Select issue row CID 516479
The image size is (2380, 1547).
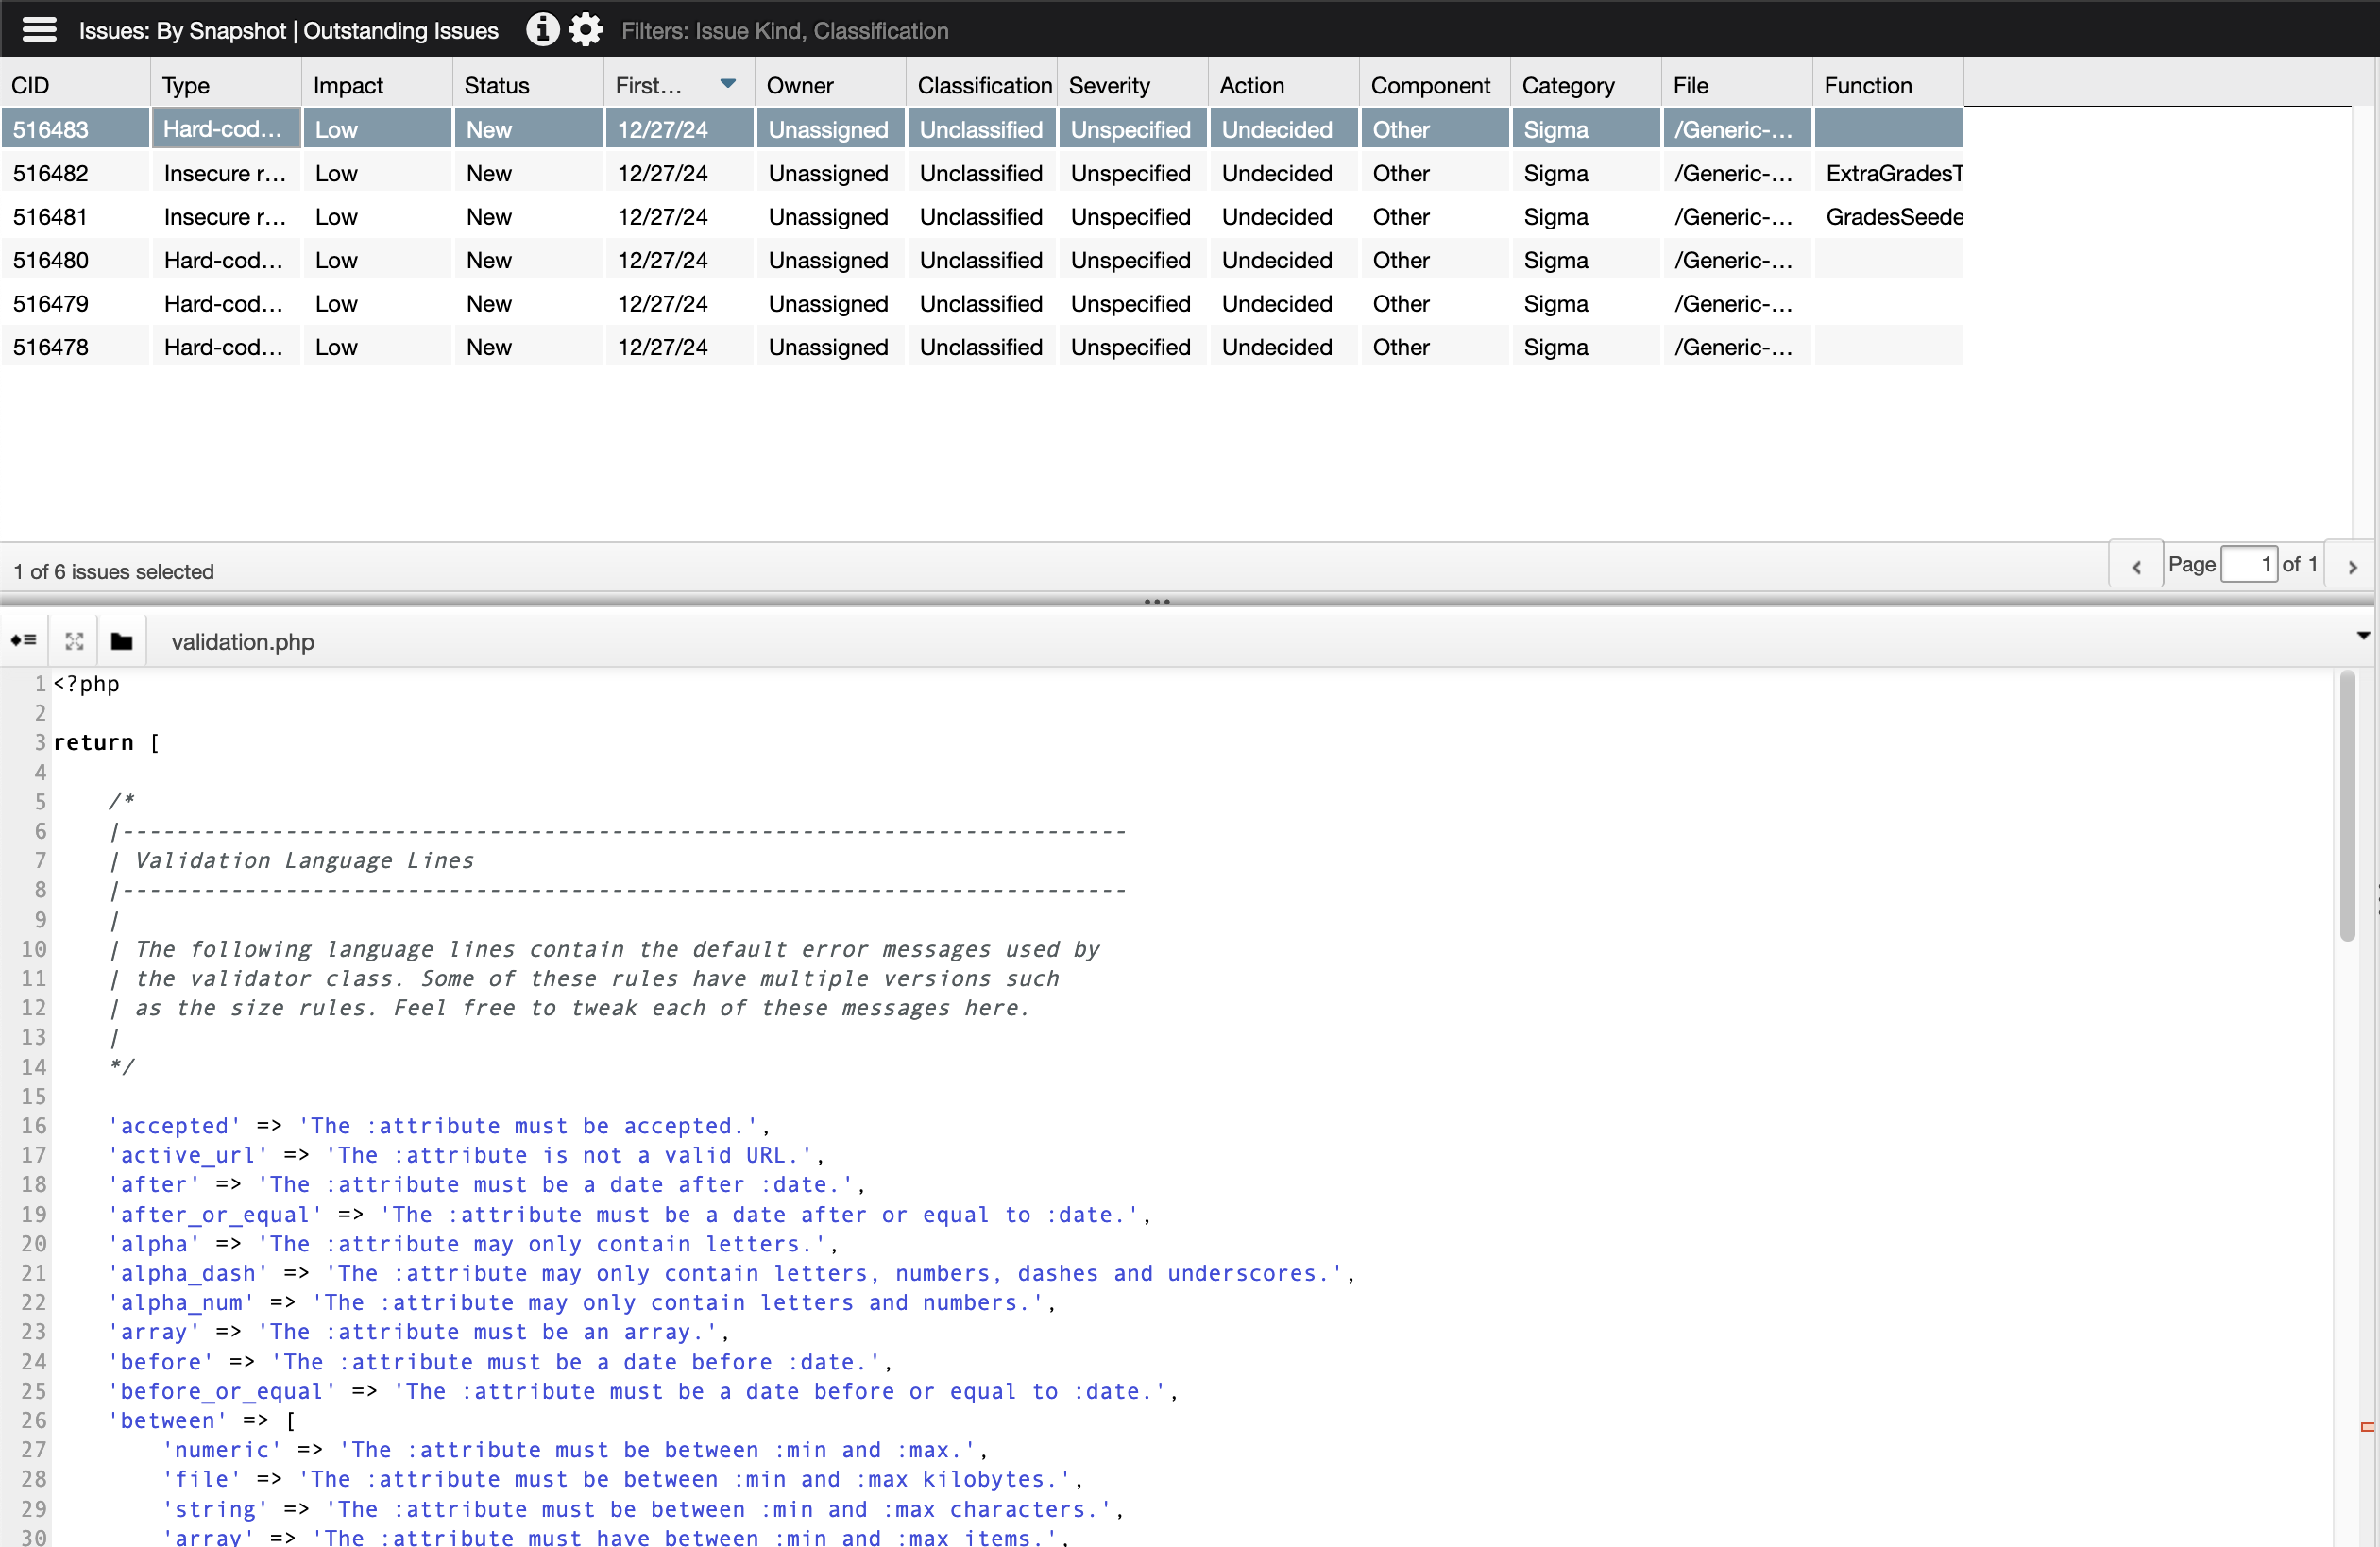pos(982,304)
